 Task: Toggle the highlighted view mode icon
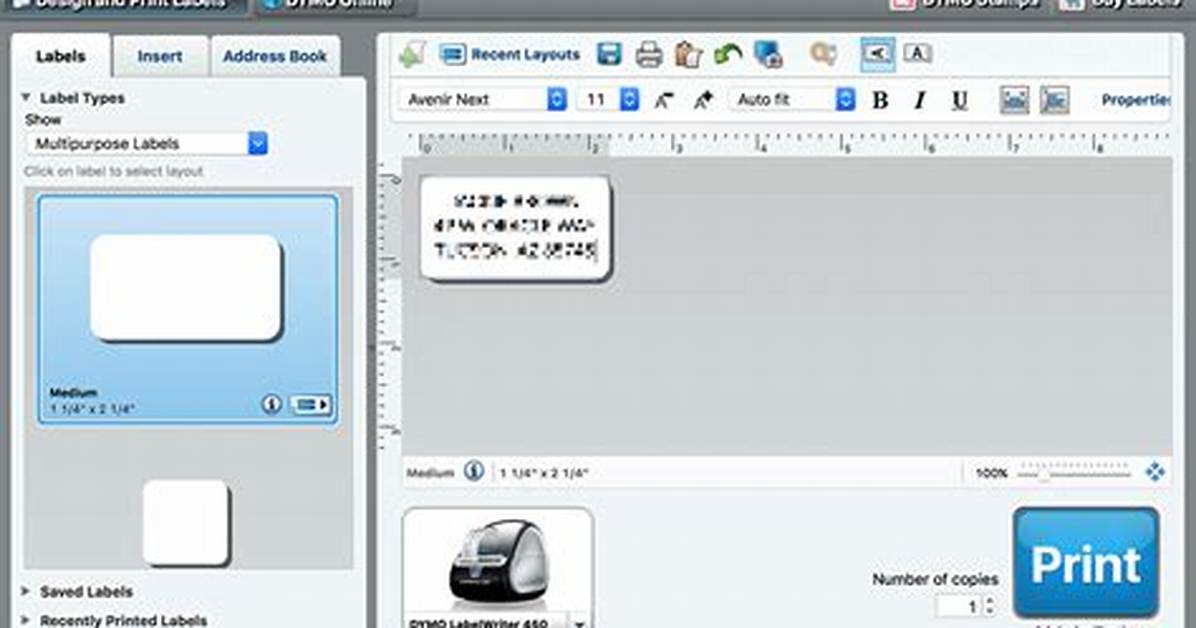click(x=877, y=54)
